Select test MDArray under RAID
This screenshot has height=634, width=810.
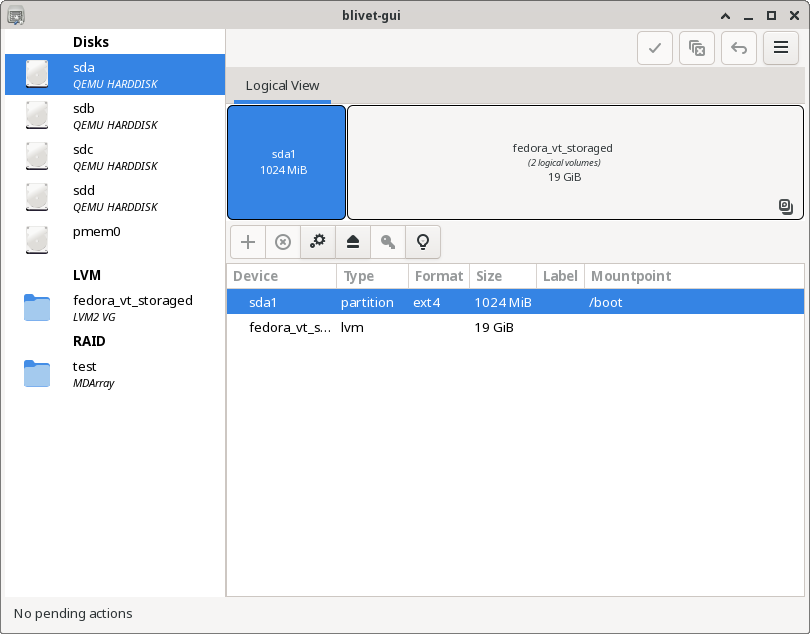pyautogui.click(x=115, y=374)
